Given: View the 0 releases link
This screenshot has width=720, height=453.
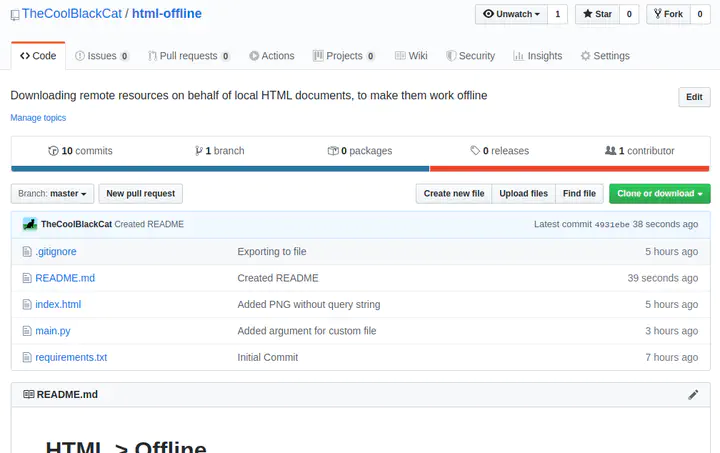Looking at the screenshot, I should pos(500,151).
